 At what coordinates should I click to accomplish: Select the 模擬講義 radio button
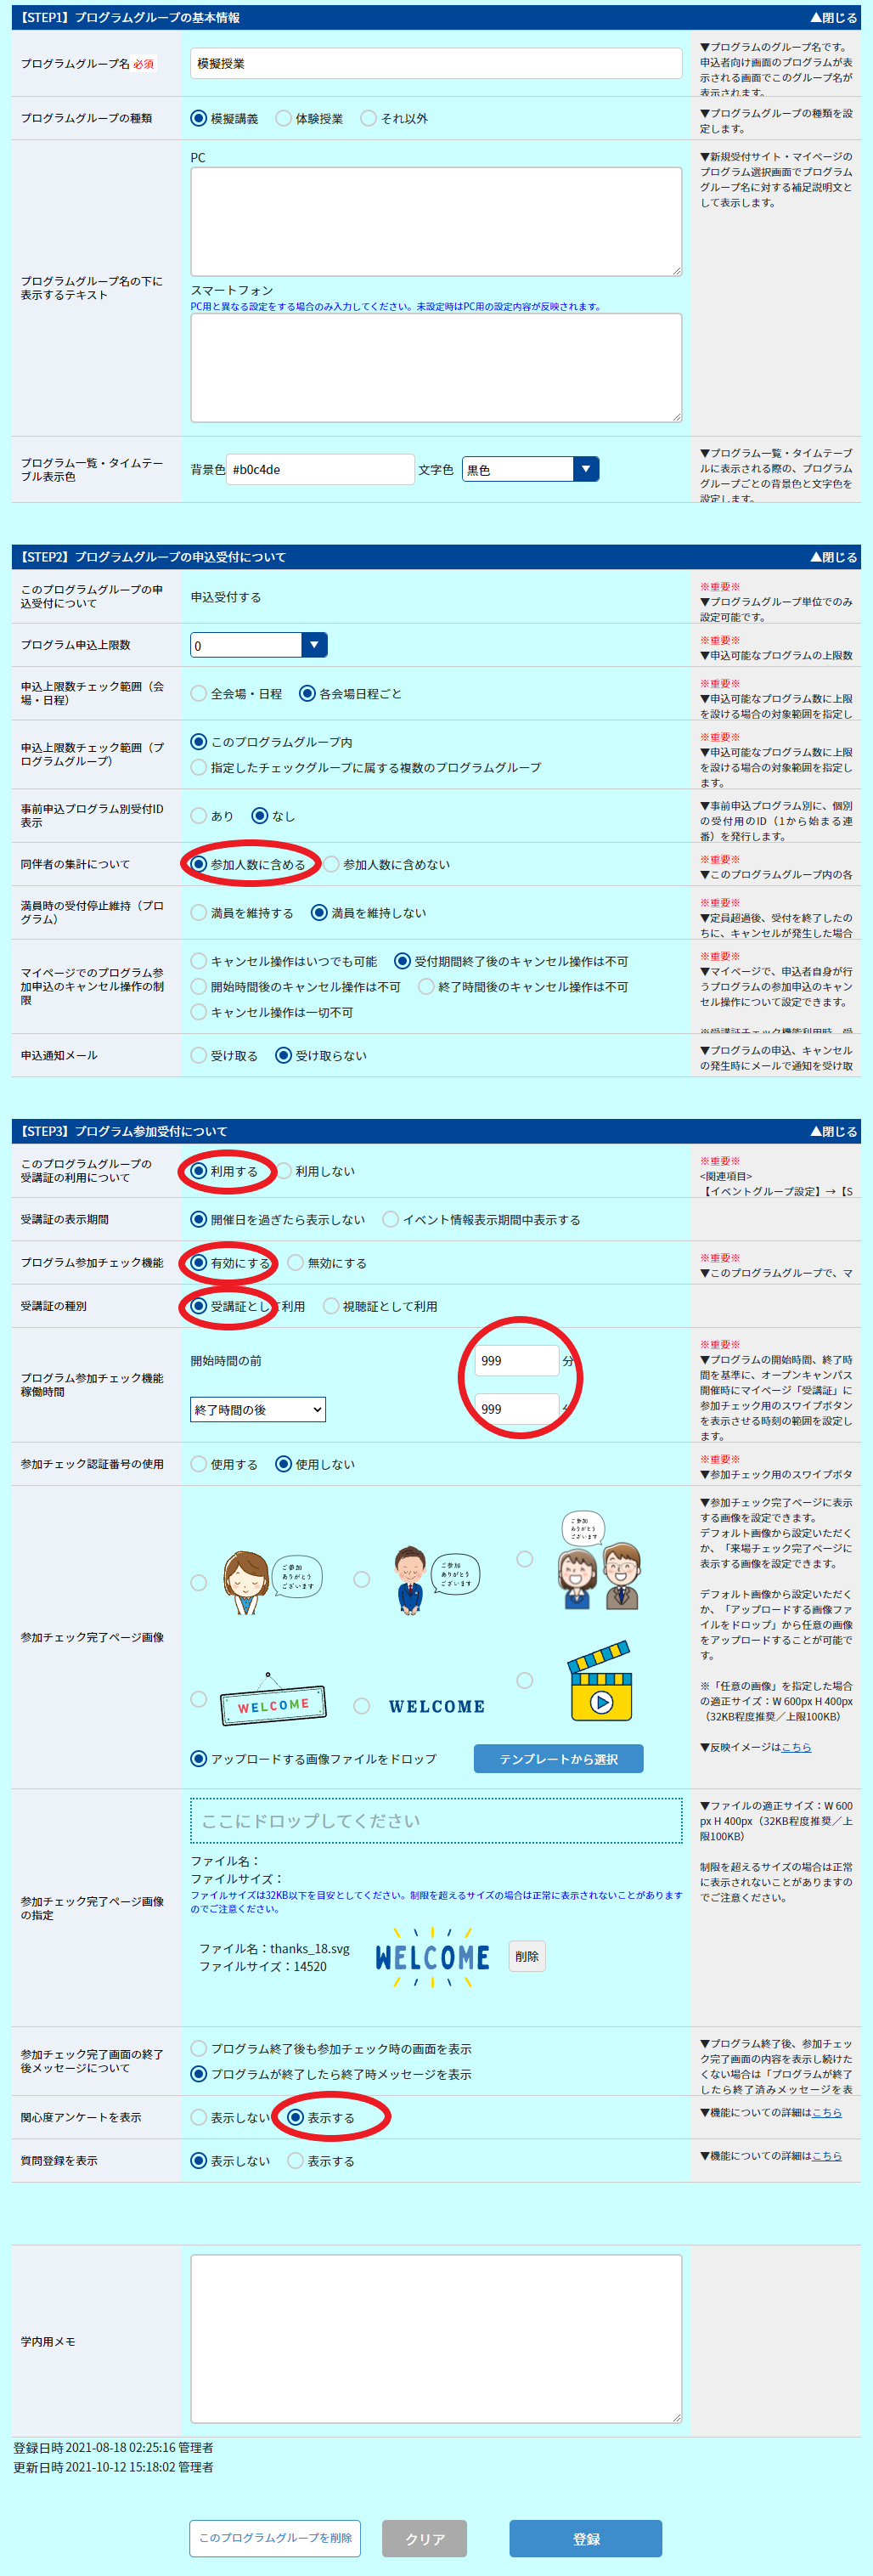click(x=199, y=118)
